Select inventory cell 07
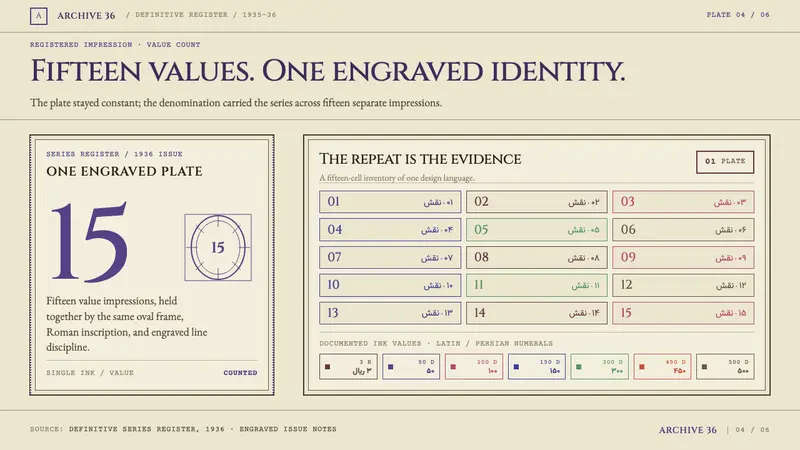 pos(390,258)
